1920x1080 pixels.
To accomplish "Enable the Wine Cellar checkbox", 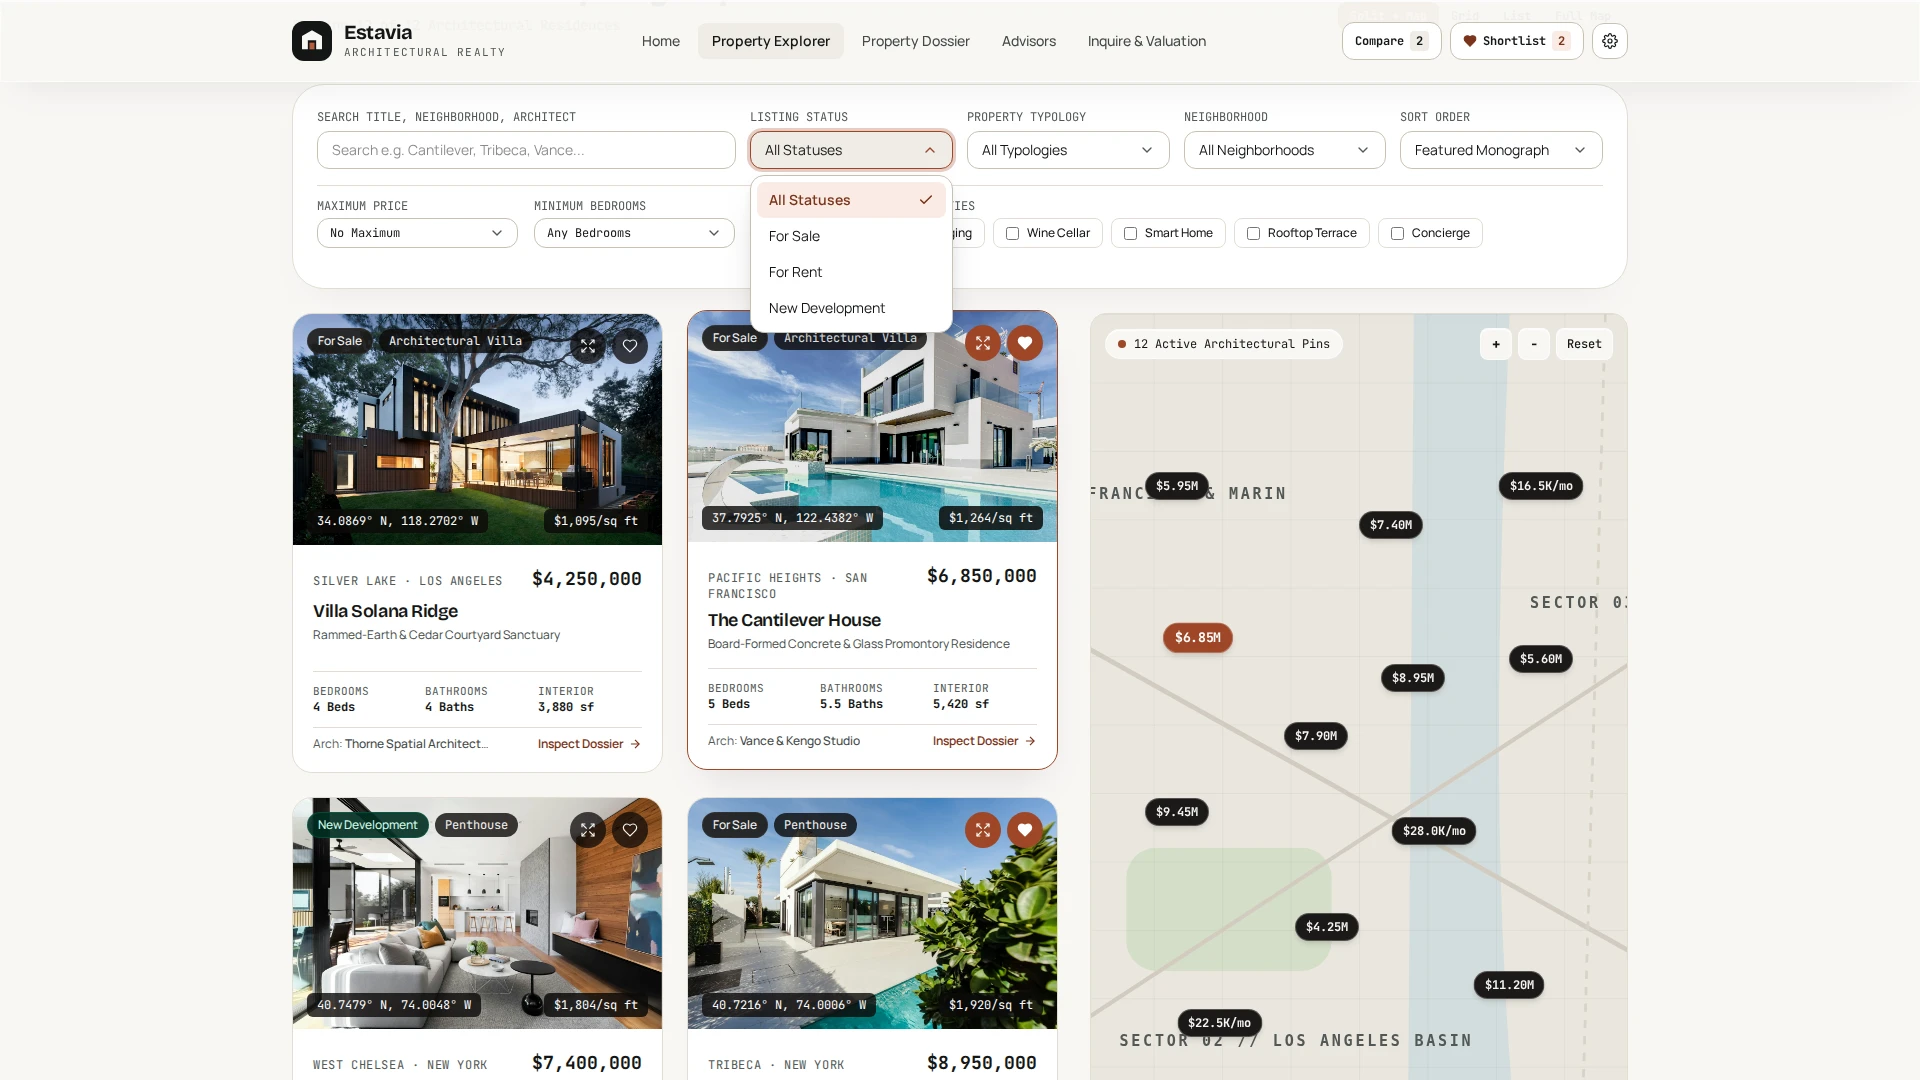I will point(1012,233).
